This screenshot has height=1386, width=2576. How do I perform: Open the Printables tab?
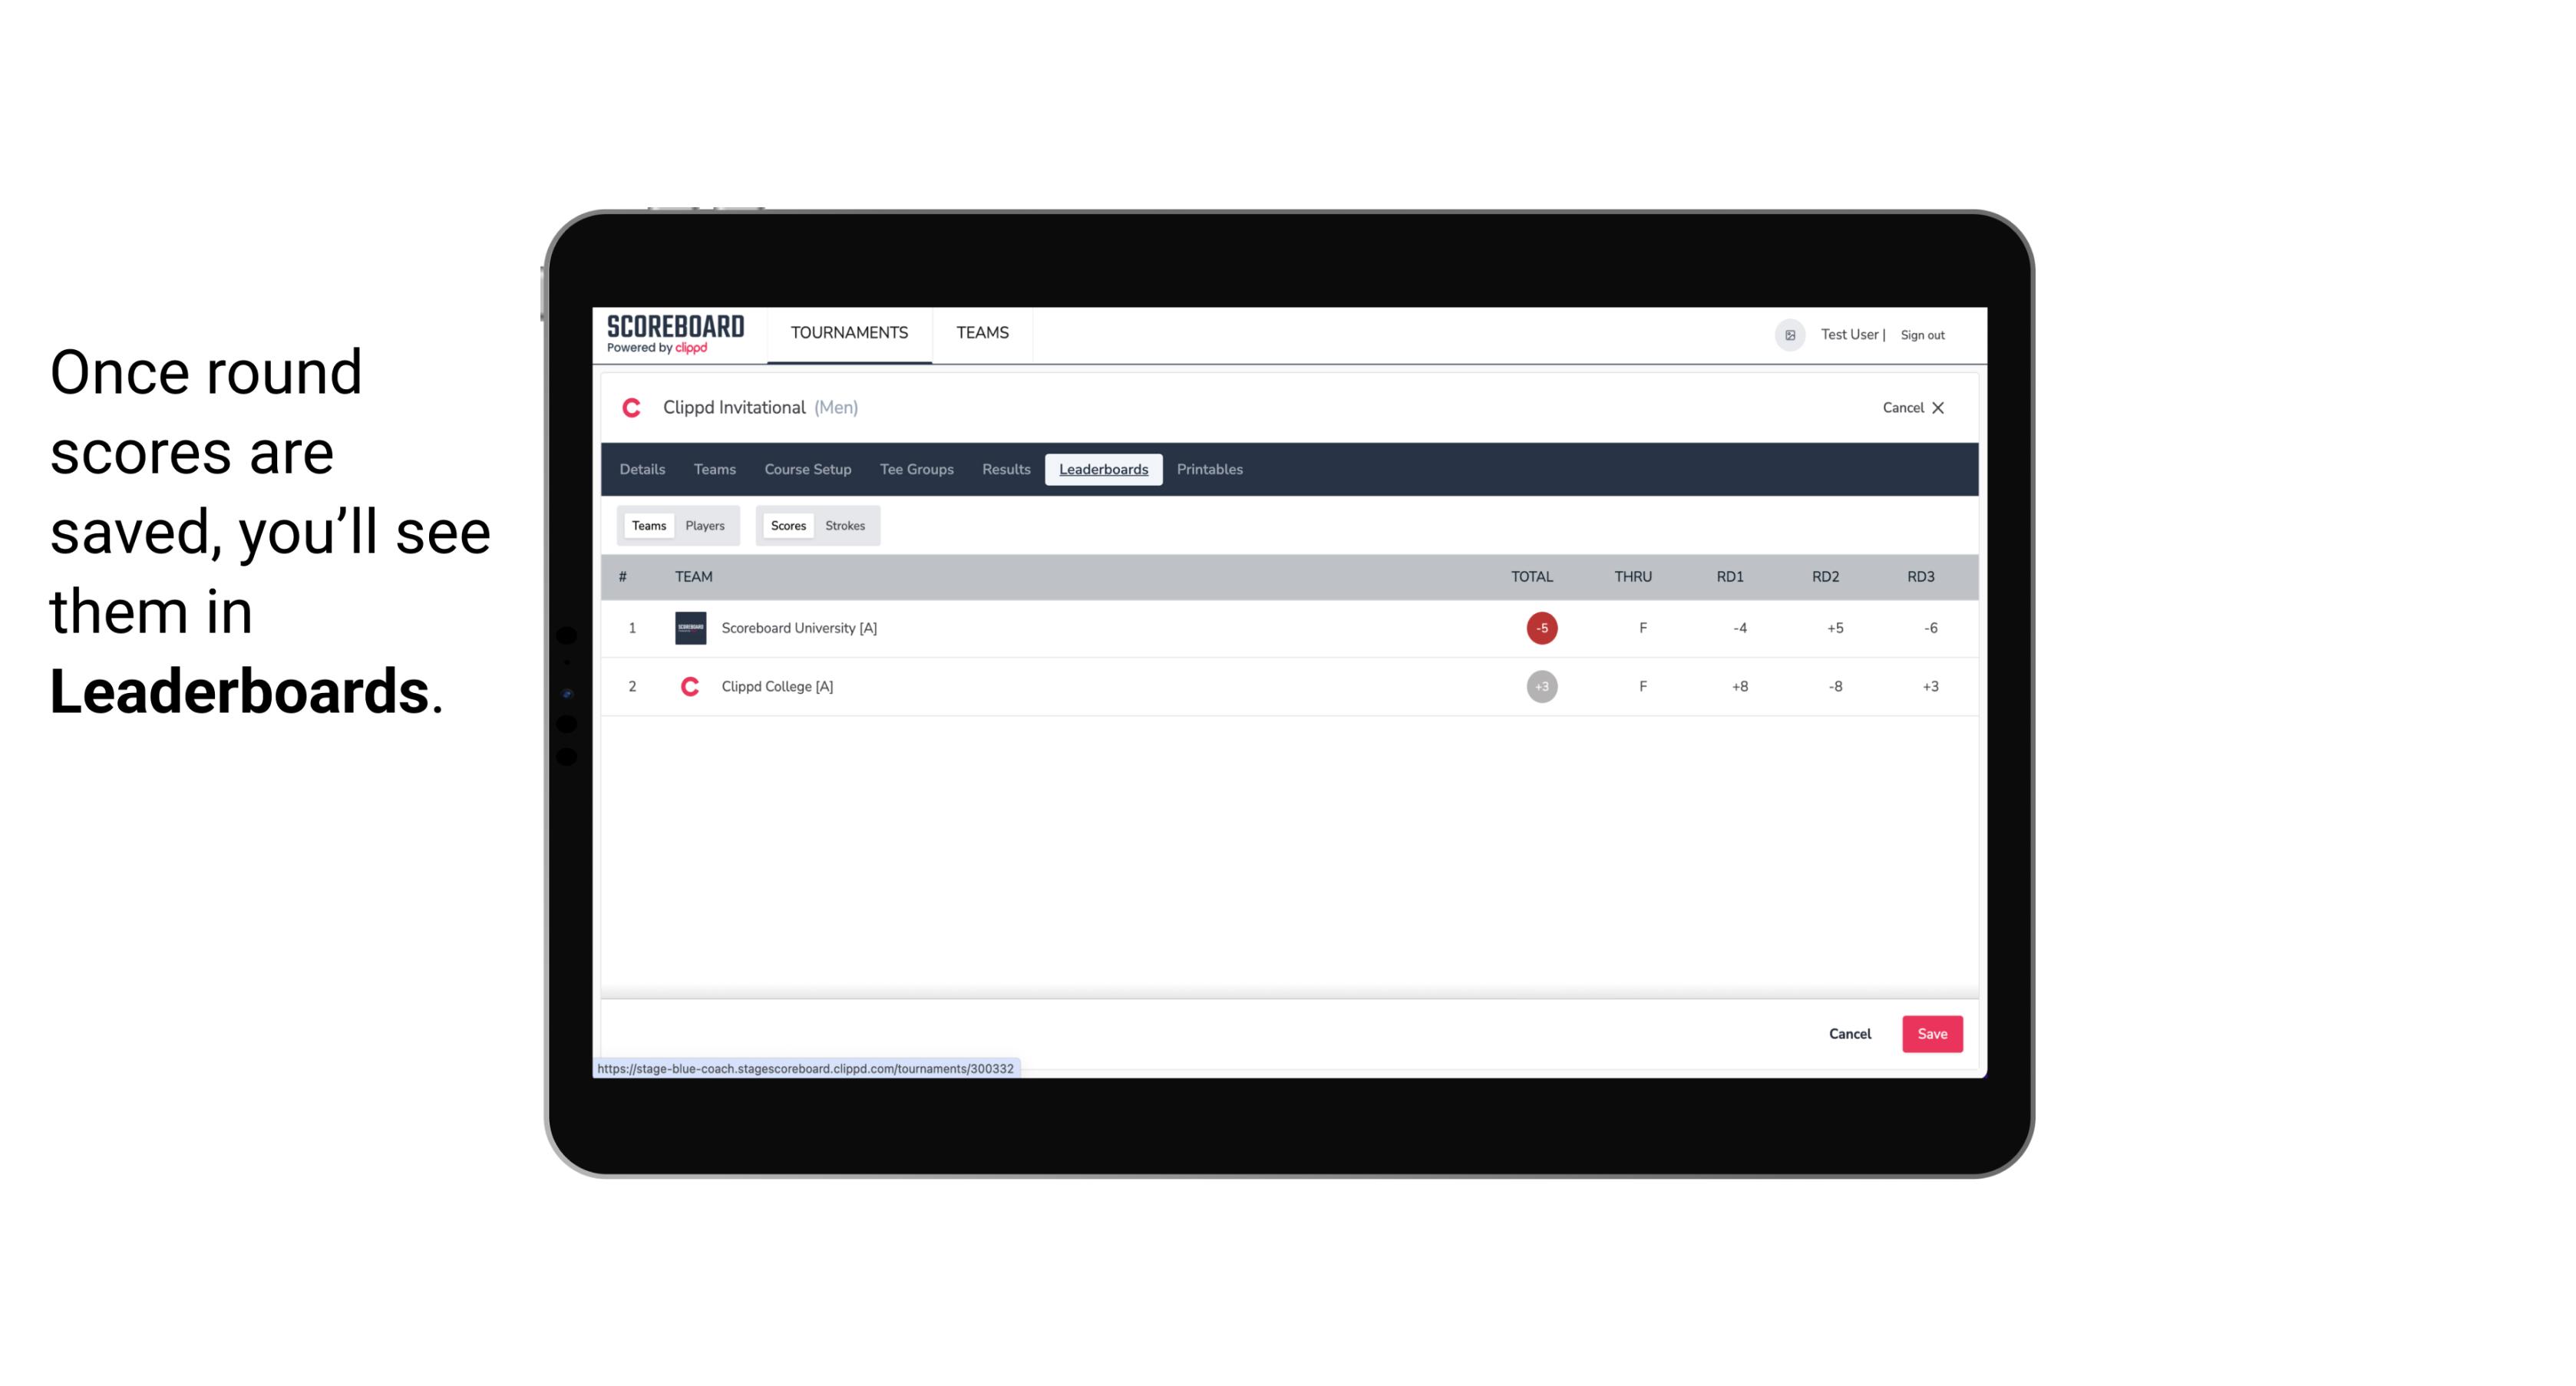point(1210,470)
